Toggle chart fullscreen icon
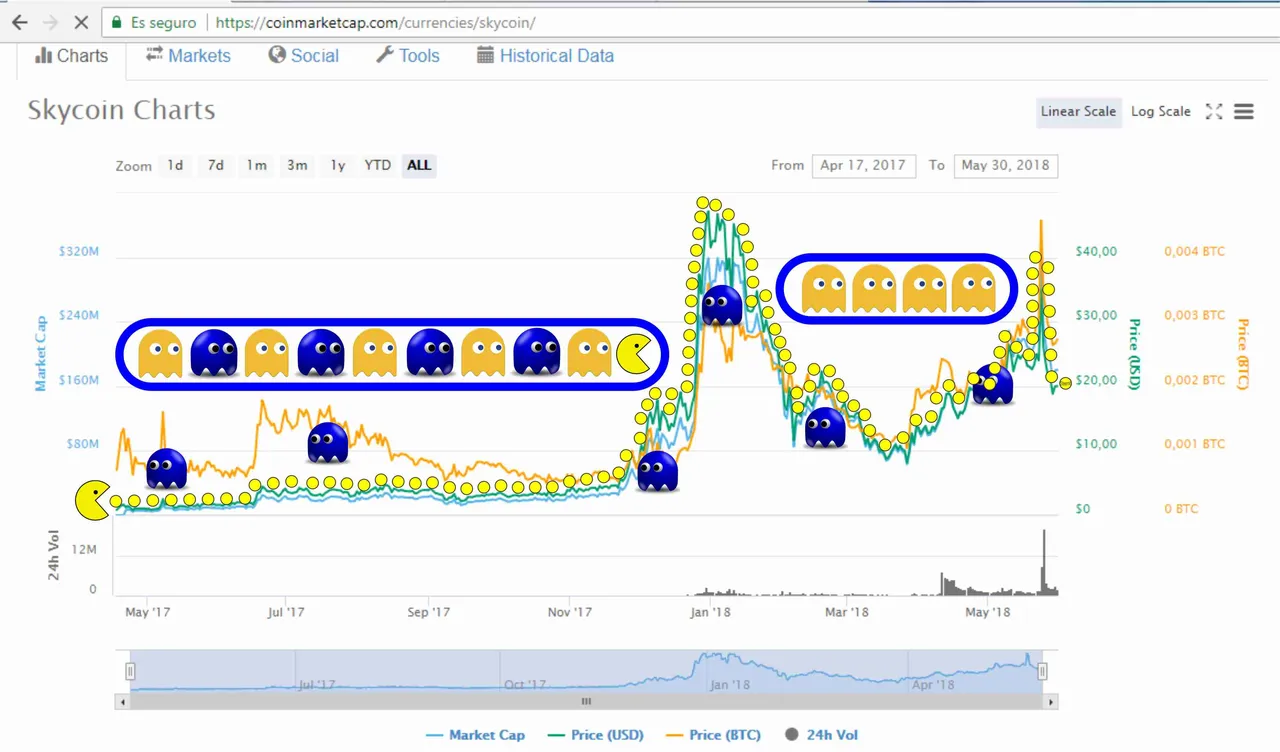 1214,111
